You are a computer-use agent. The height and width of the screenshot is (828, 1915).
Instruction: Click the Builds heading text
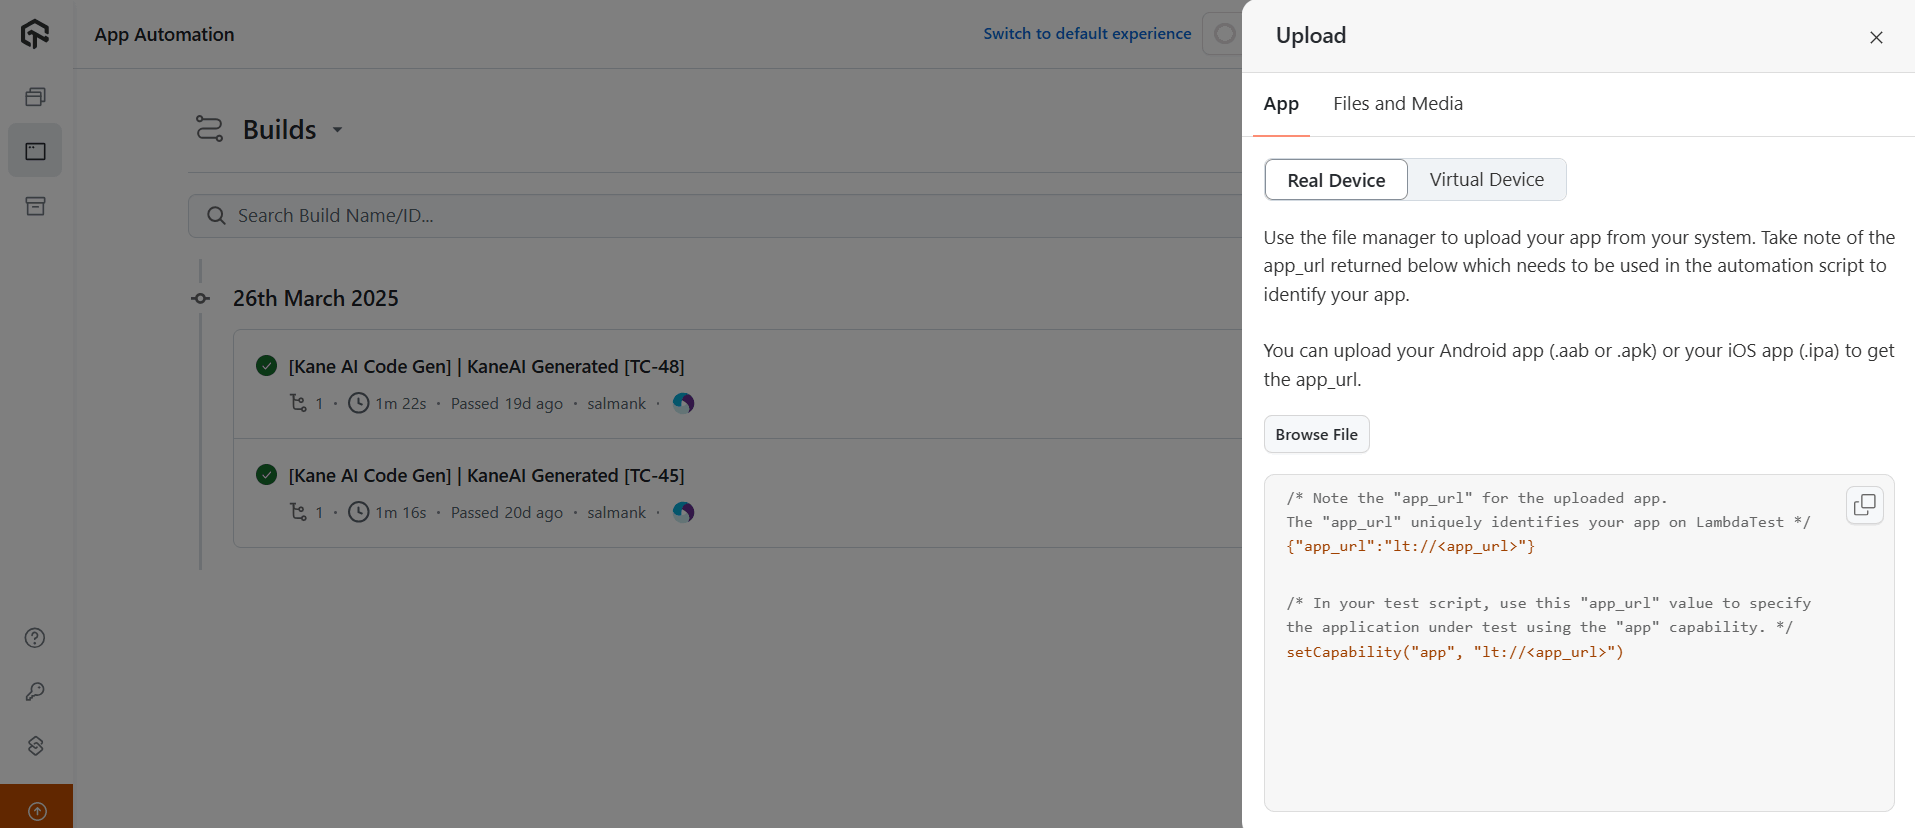279,130
